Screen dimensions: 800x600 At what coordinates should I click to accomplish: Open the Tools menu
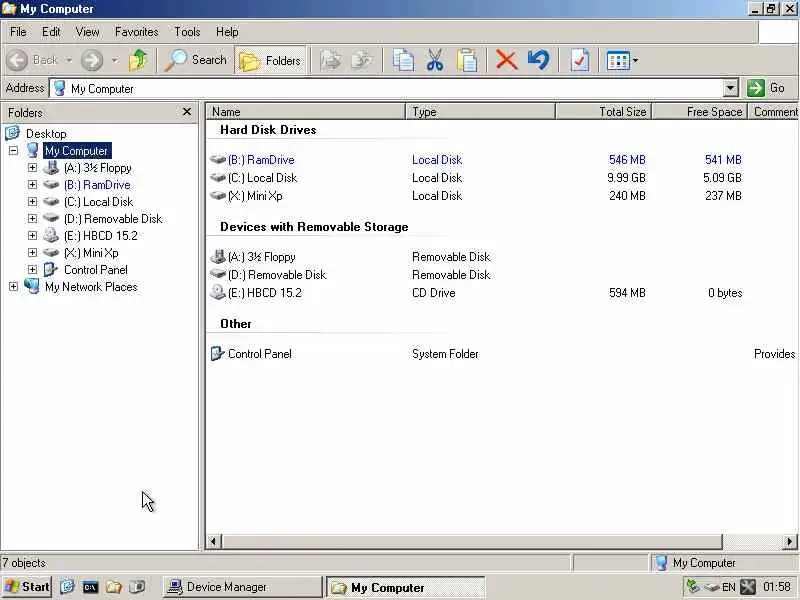coord(187,32)
